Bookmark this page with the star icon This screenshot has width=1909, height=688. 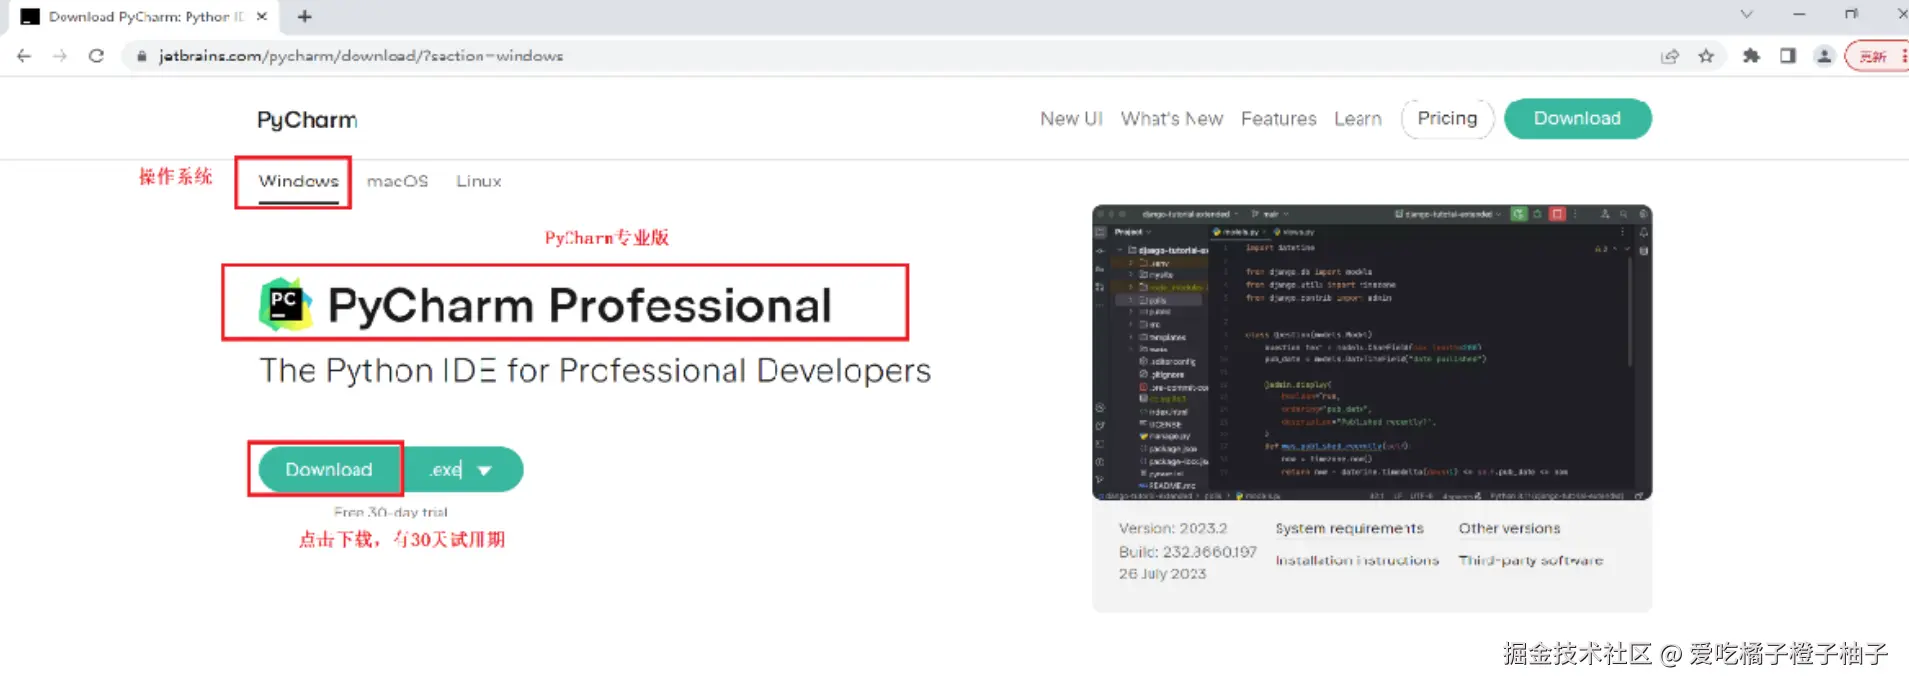[1706, 56]
